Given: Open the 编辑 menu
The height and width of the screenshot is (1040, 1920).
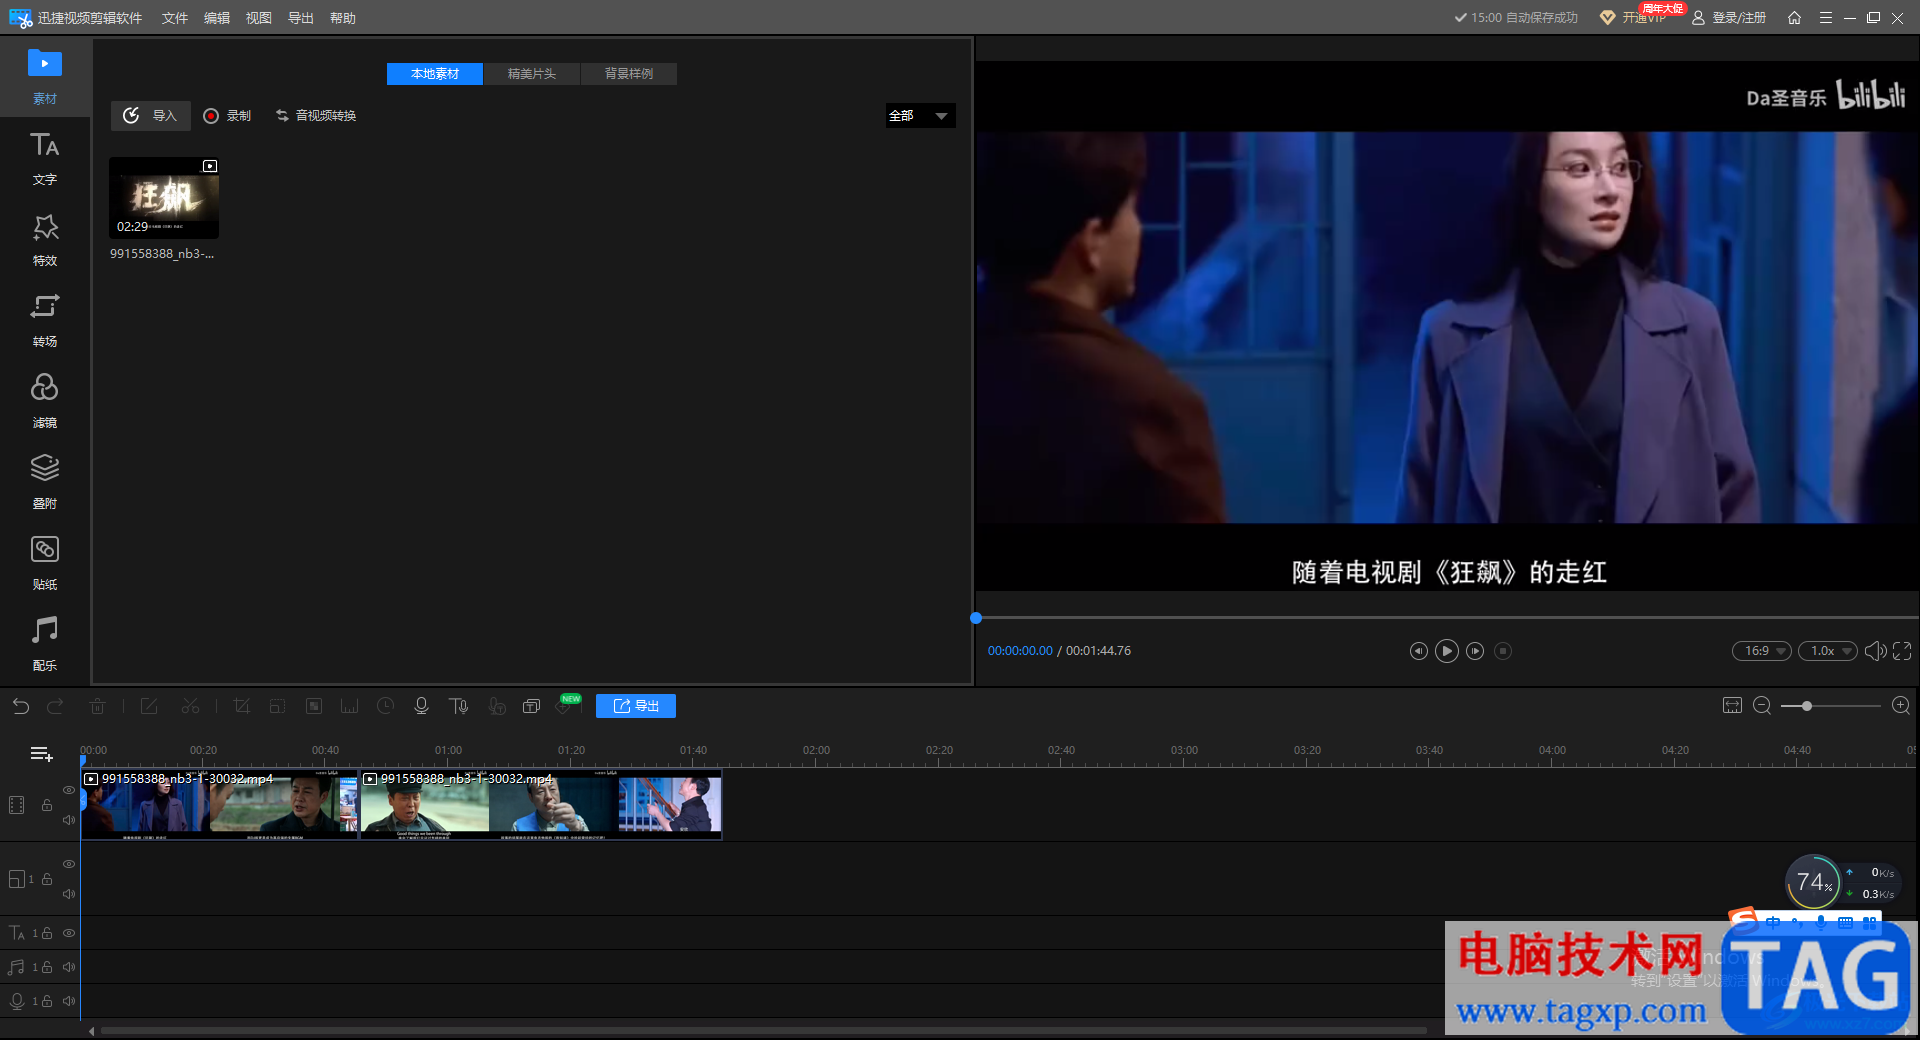Looking at the screenshot, I should [217, 18].
